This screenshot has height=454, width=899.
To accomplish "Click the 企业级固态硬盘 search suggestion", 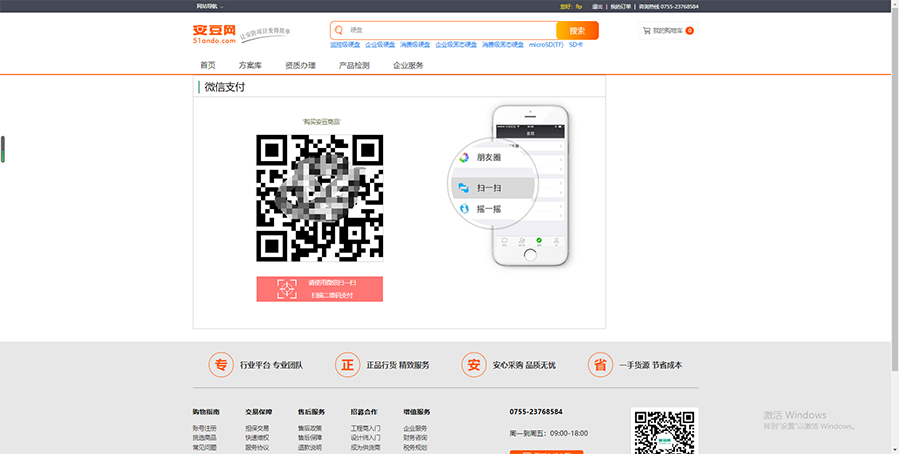I will (x=456, y=45).
